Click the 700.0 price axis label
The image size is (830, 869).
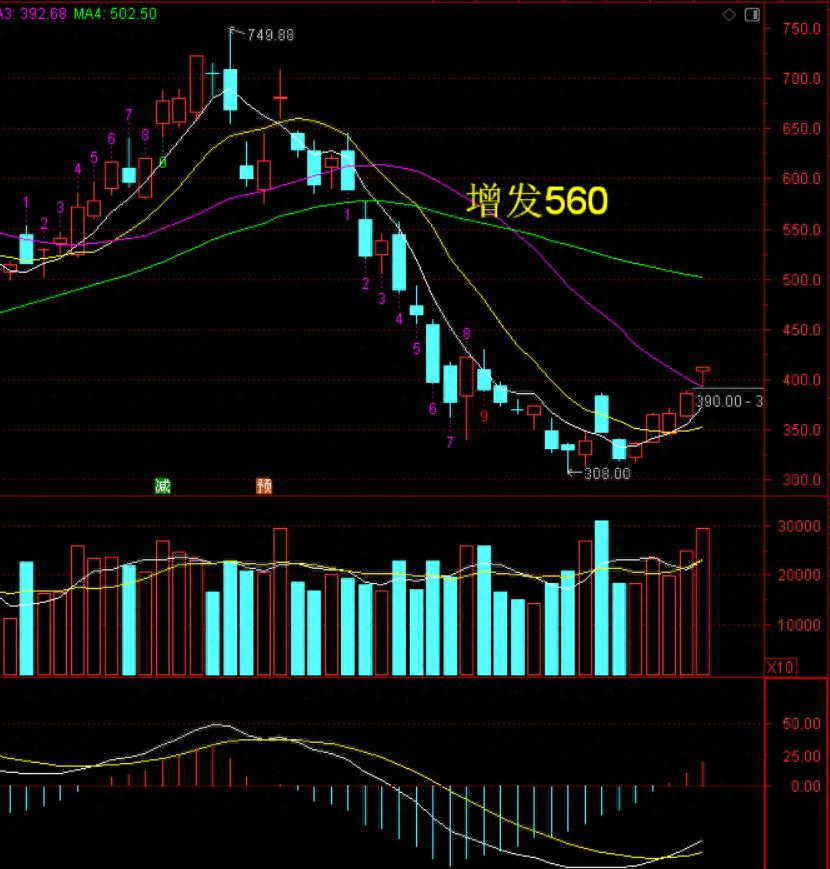pos(801,78)
